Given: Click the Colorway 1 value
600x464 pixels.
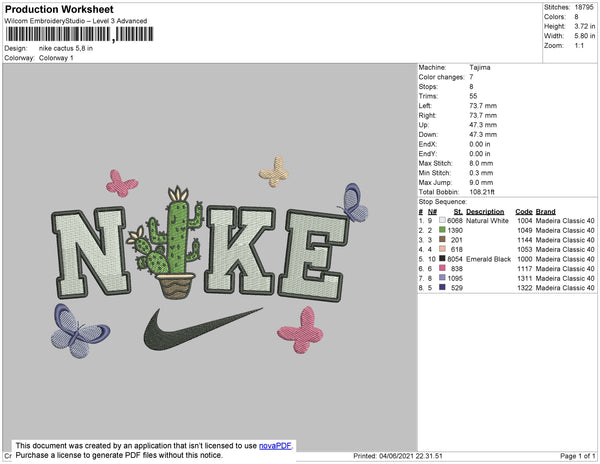Looking at the screenshot, I should tap(56, 58).
